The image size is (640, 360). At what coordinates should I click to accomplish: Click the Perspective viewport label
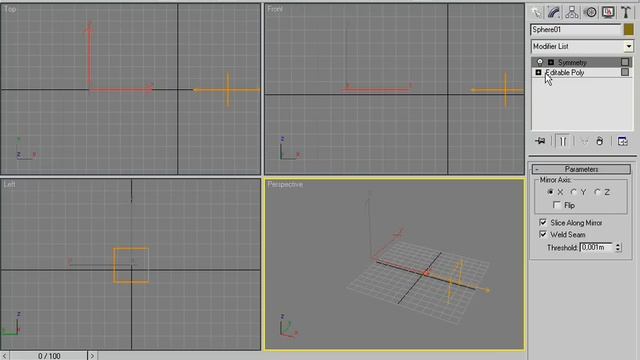pos(285,184)
